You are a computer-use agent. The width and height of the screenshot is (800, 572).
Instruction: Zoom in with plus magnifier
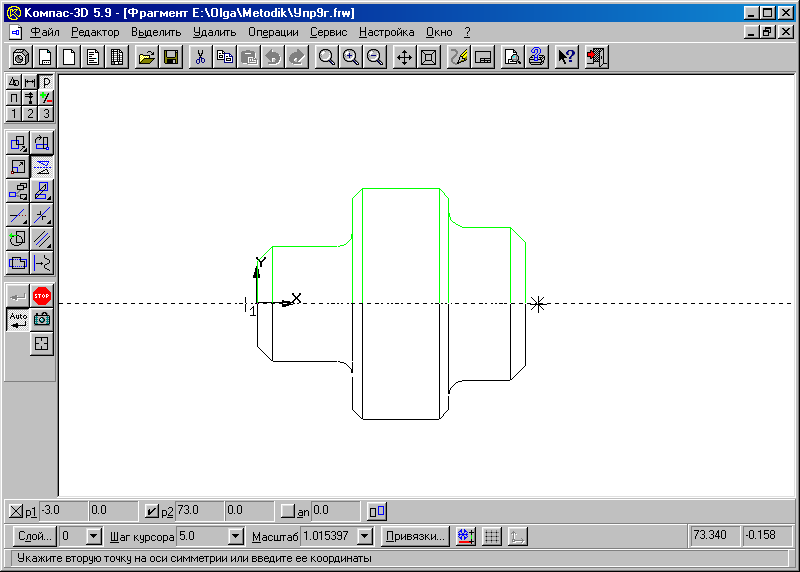tap(351, 57)
